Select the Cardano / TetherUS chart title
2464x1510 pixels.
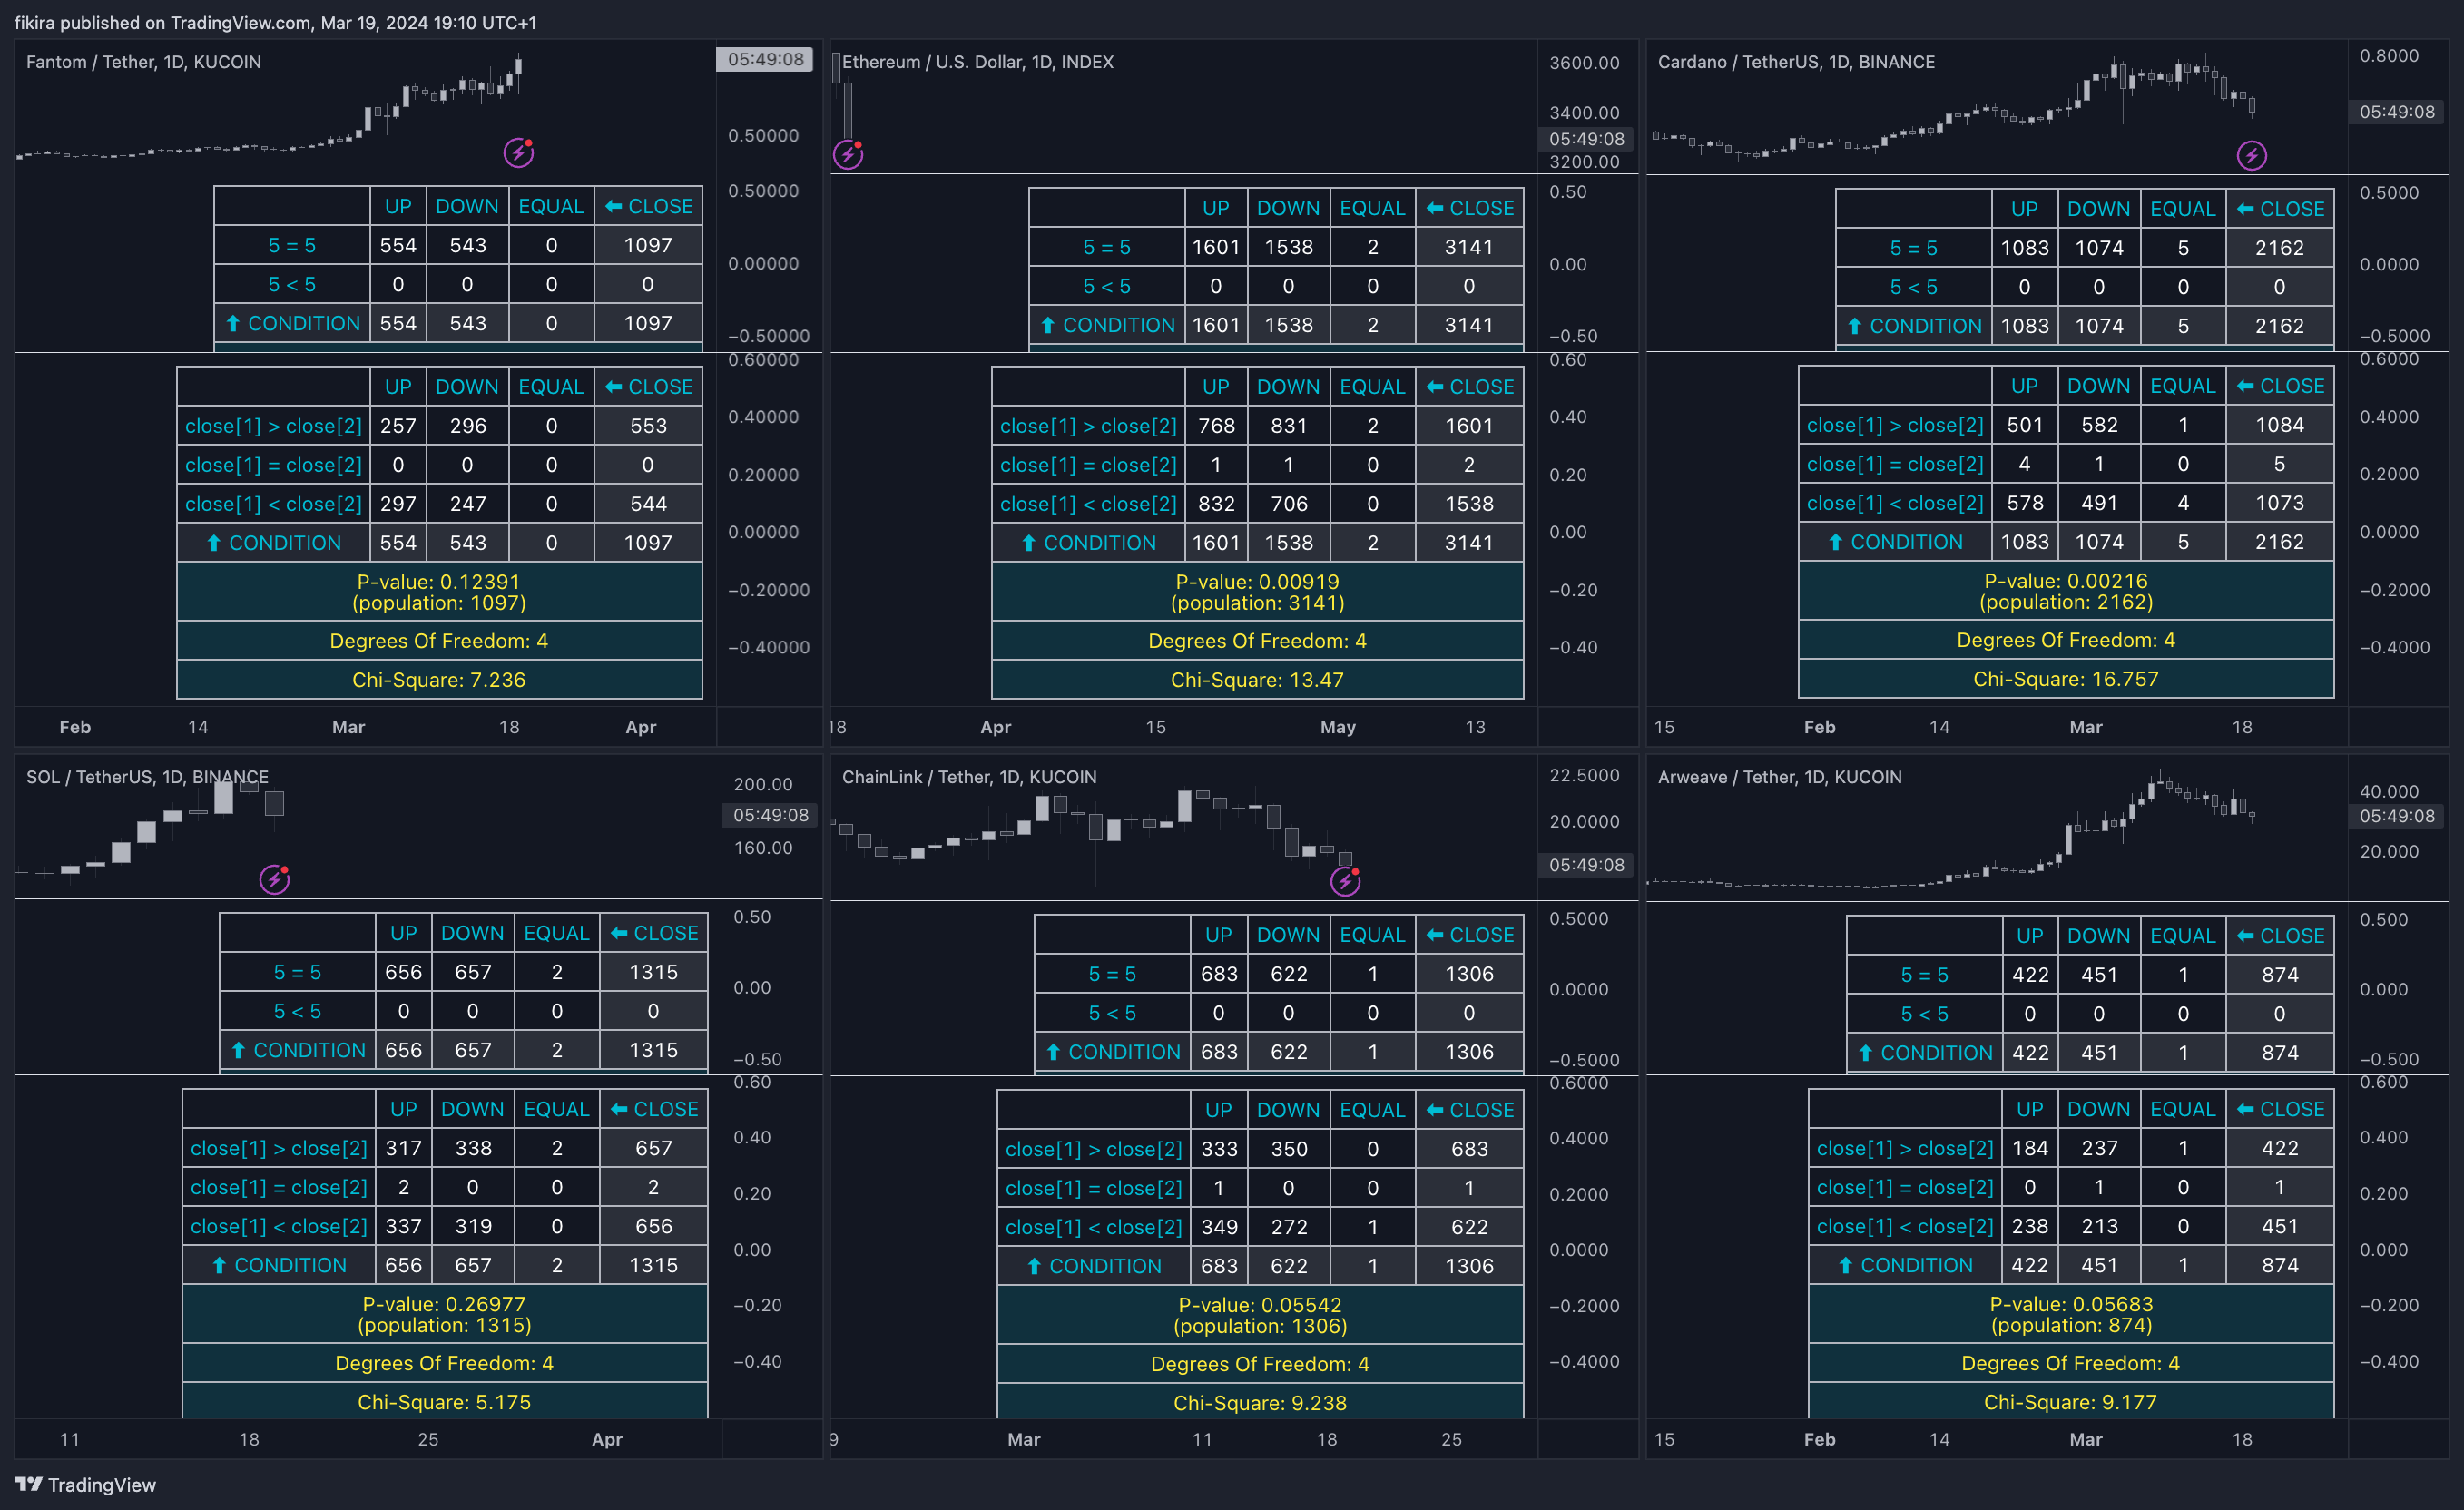click(1796, 62)
